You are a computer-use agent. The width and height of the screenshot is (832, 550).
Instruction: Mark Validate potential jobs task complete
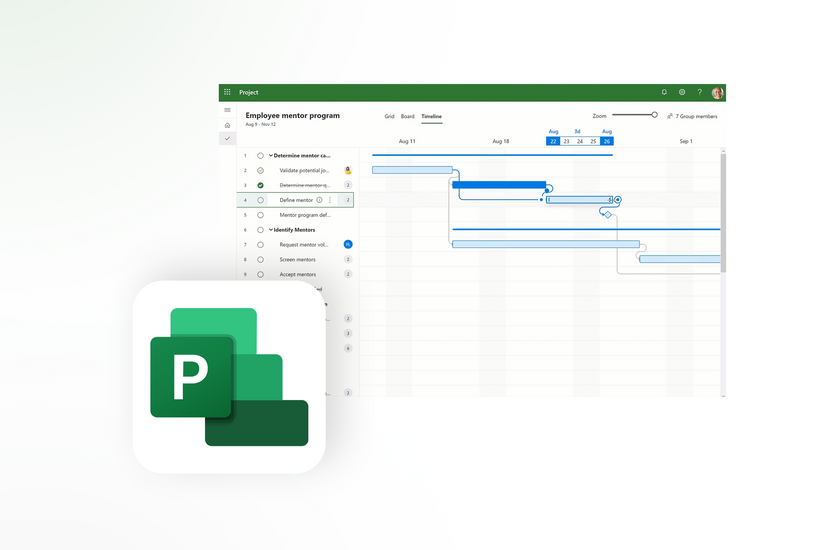[260, 171]
